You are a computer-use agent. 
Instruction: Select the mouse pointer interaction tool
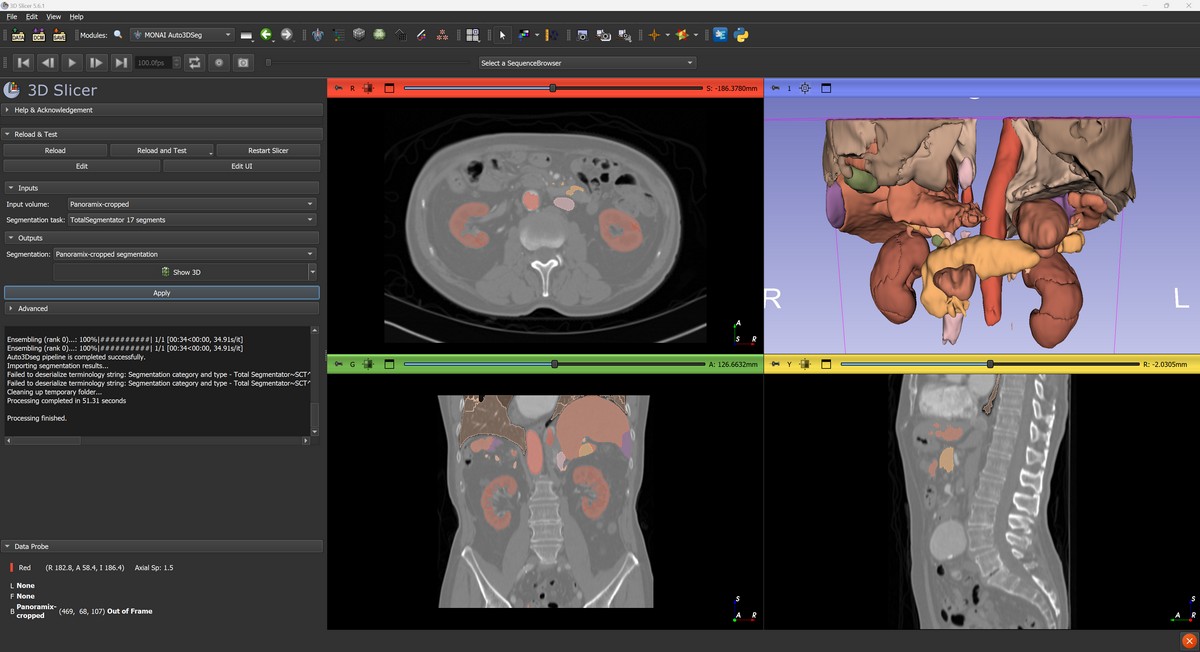point(502,35)
